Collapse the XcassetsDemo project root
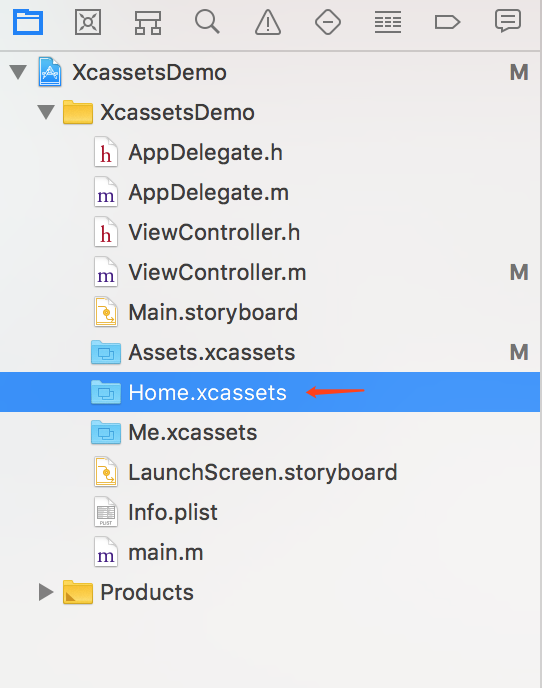 tap(18, 72)
